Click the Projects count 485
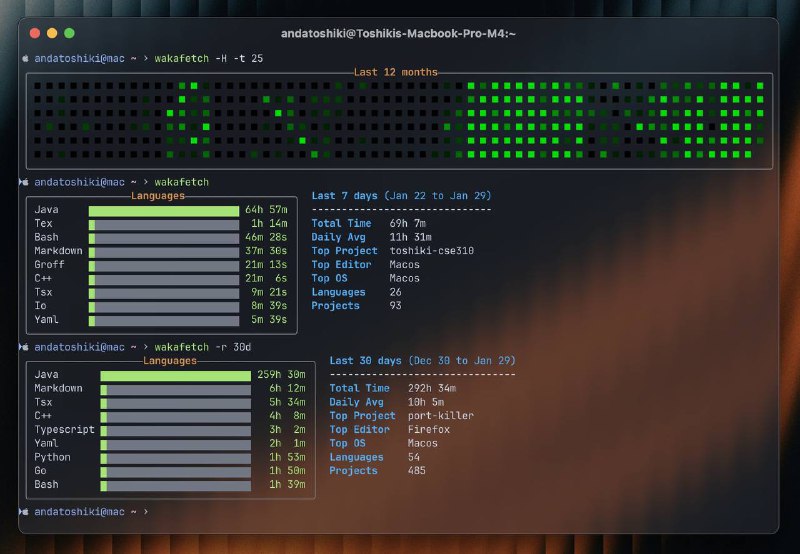The width and height of the screenshot is (800, 554). 417,471
